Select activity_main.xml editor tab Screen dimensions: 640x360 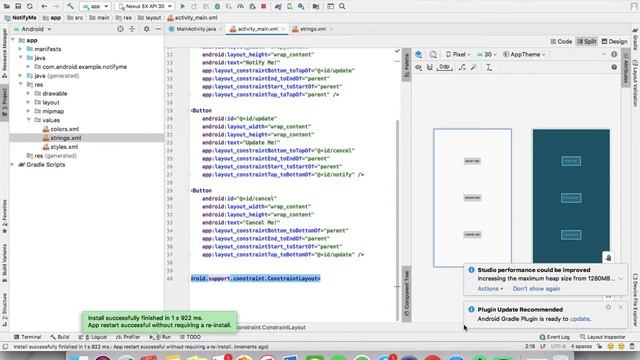257,29
